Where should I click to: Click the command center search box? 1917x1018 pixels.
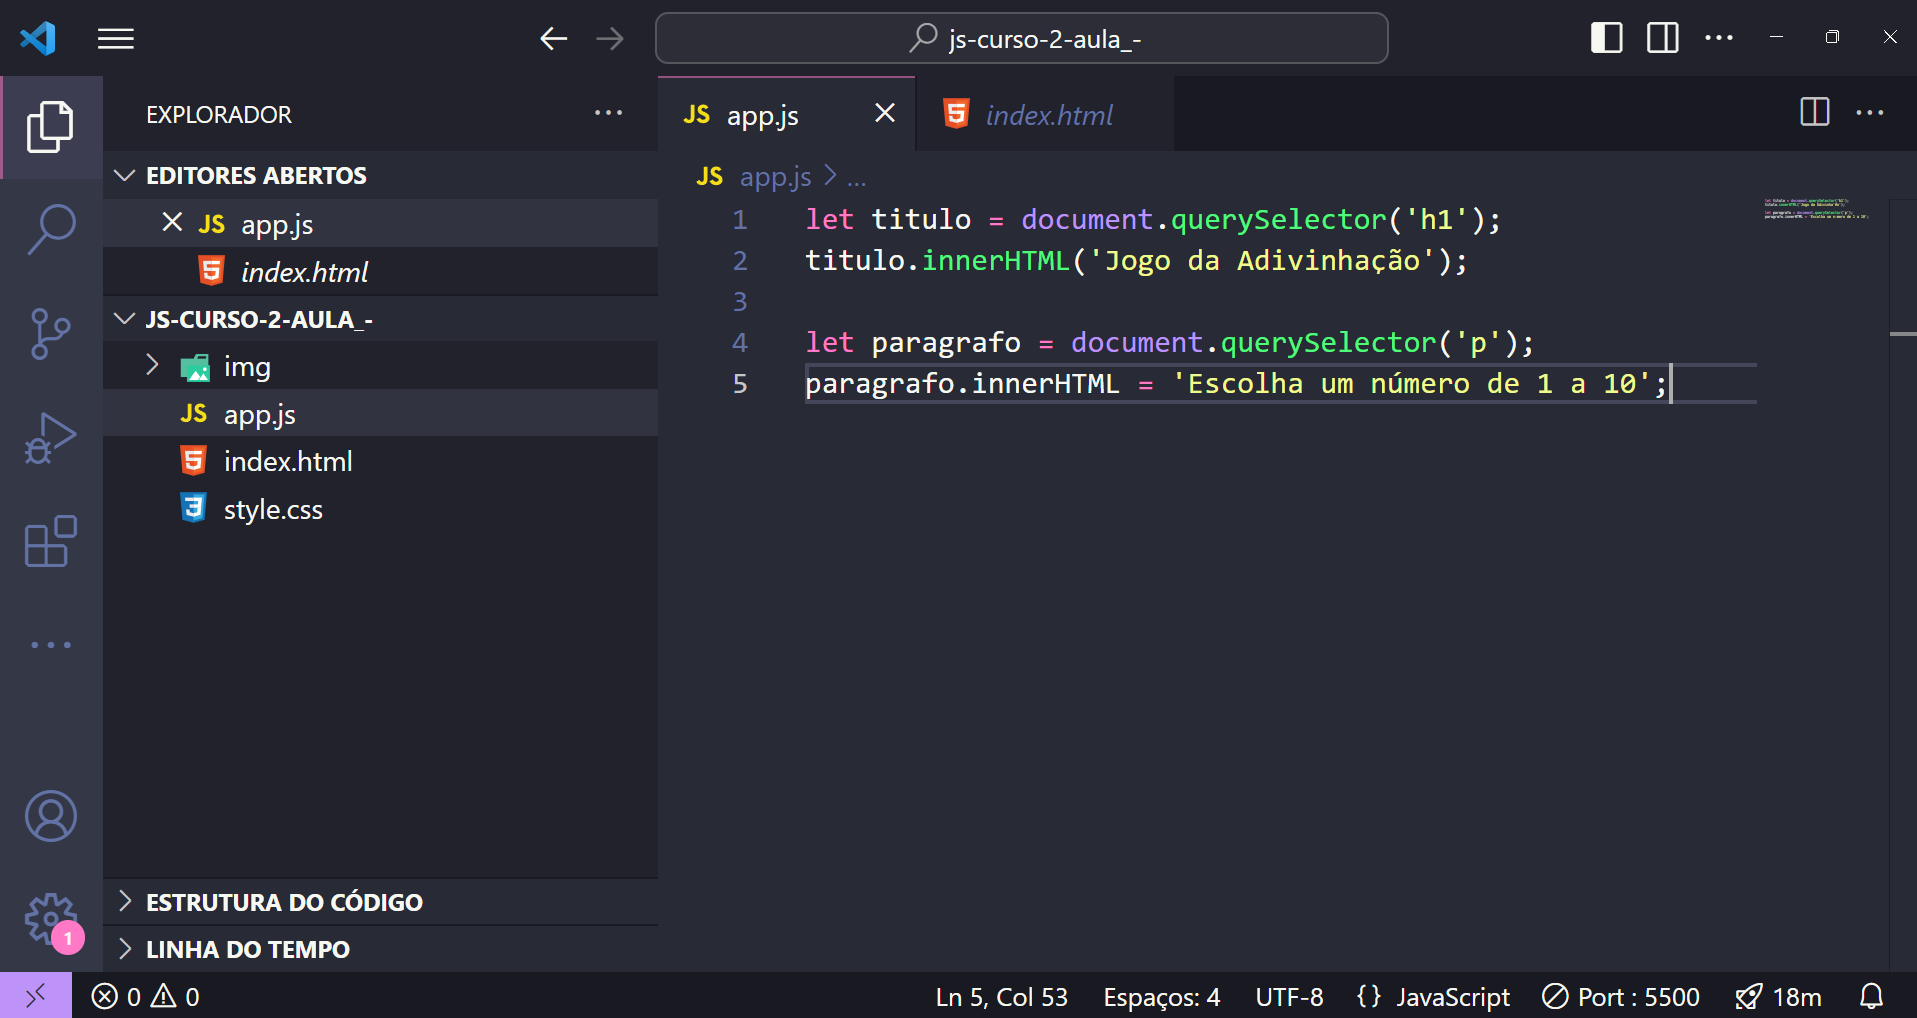pos(1021,38)
